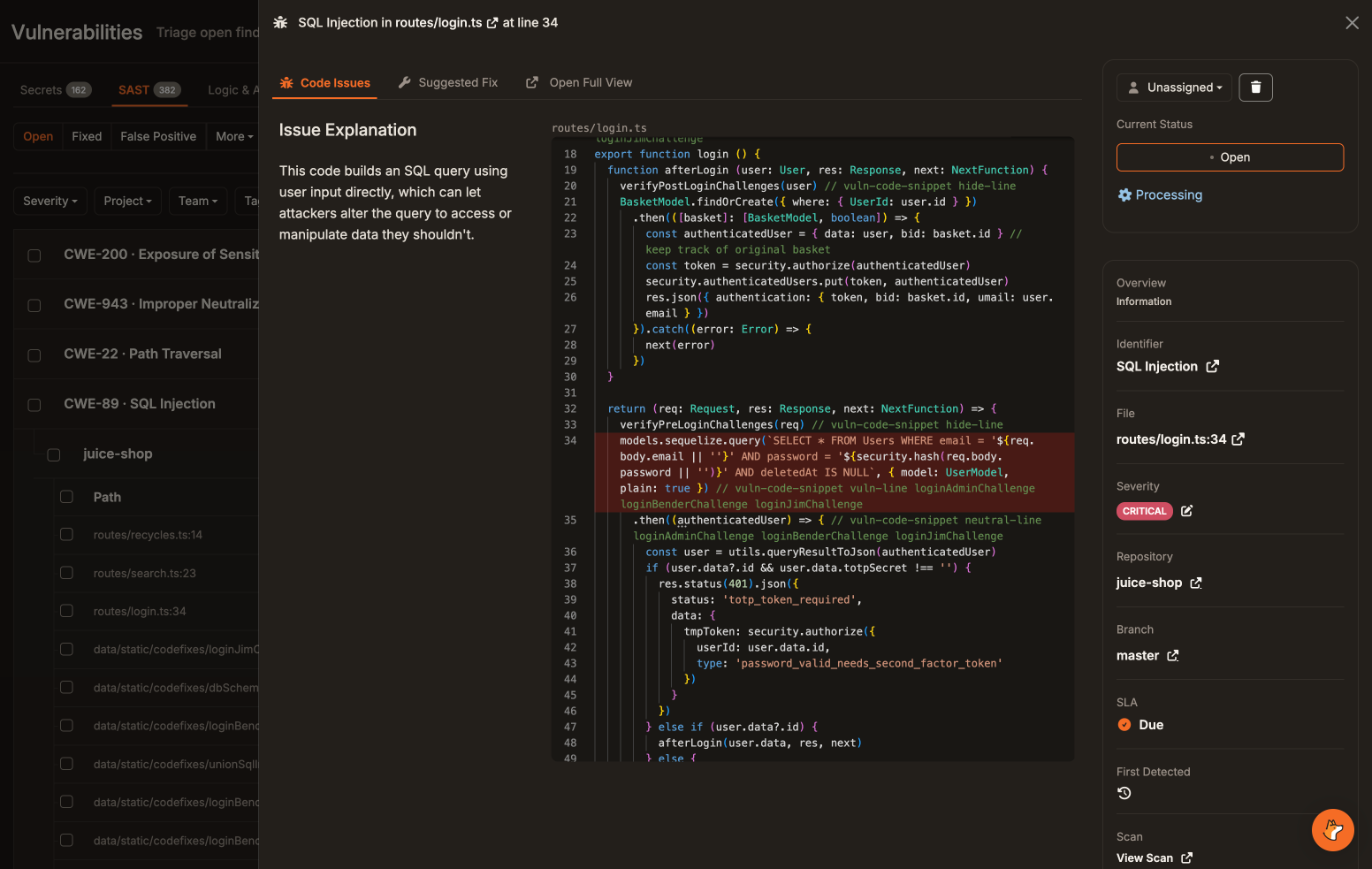Check the juice-shop project checkbox
This screenshot has height=869, width=1372.
(54, 455)
